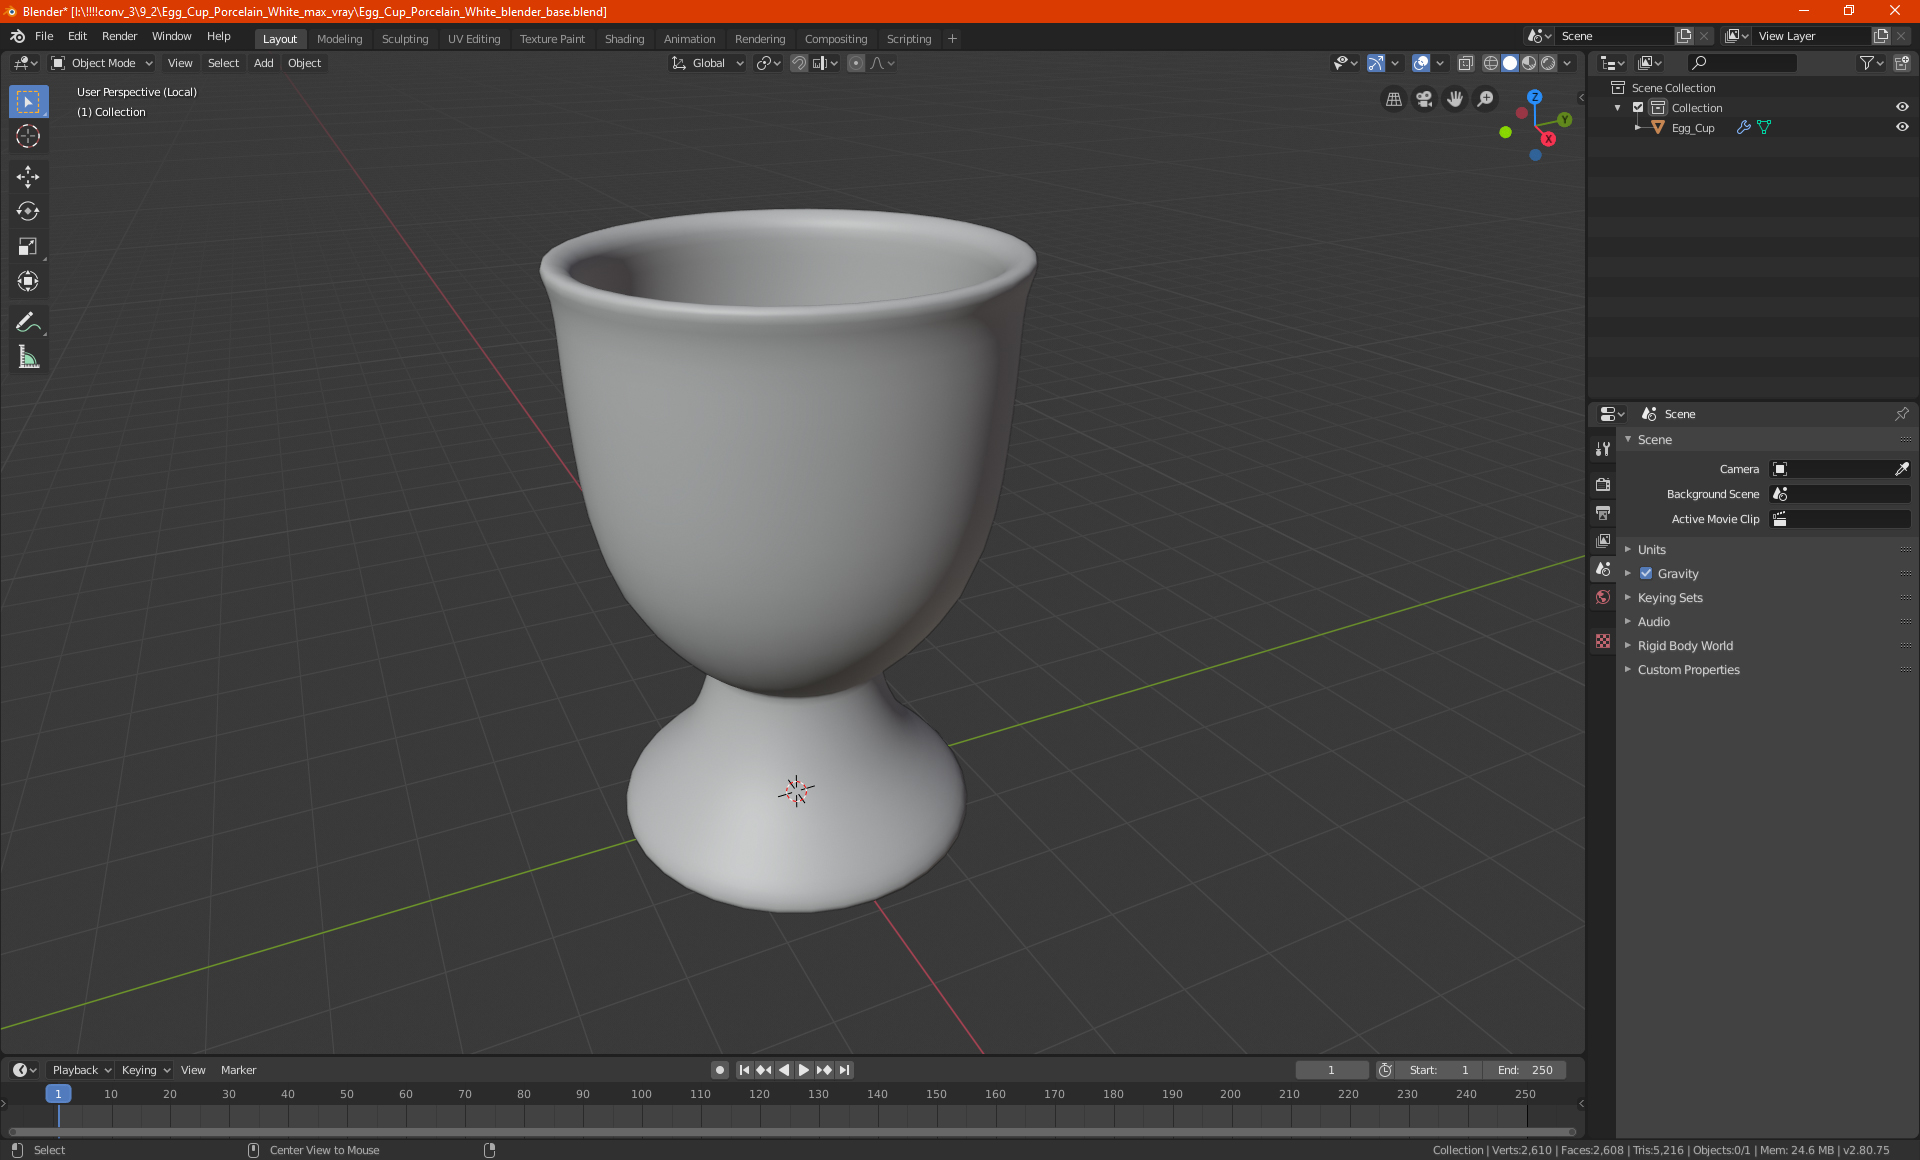
Task: Toggle show gizmo button
Action: (1376, 63)
